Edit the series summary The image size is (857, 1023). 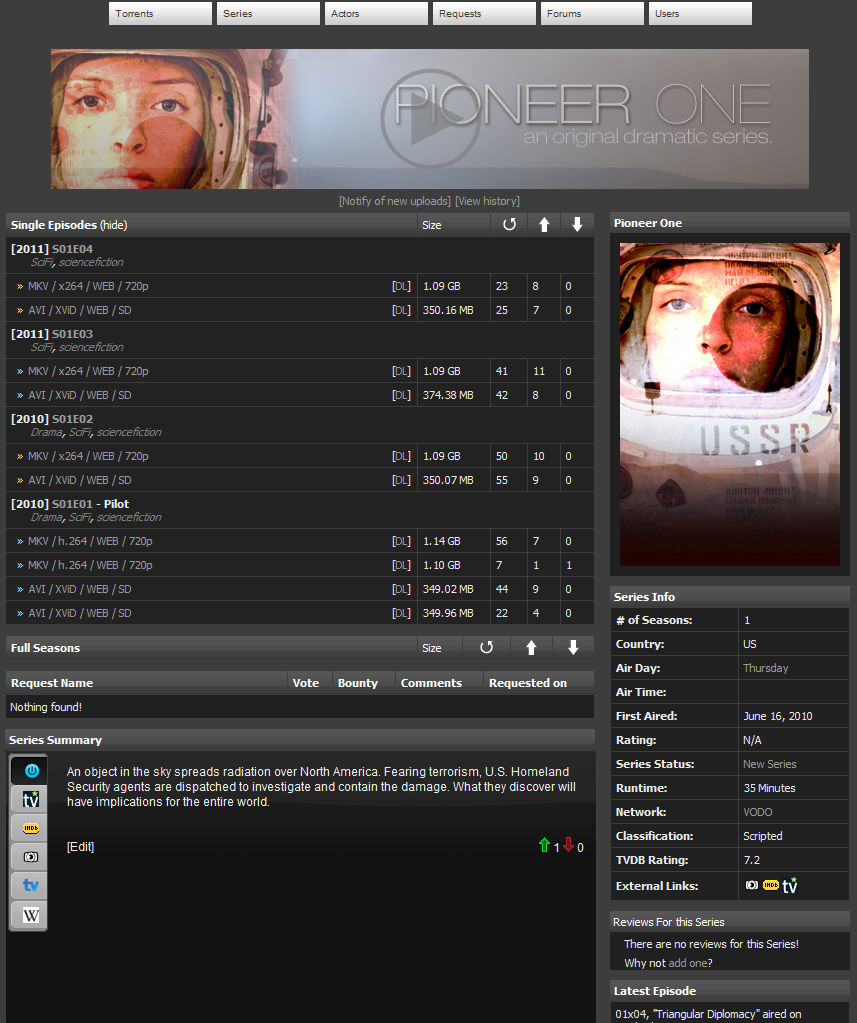80,847
